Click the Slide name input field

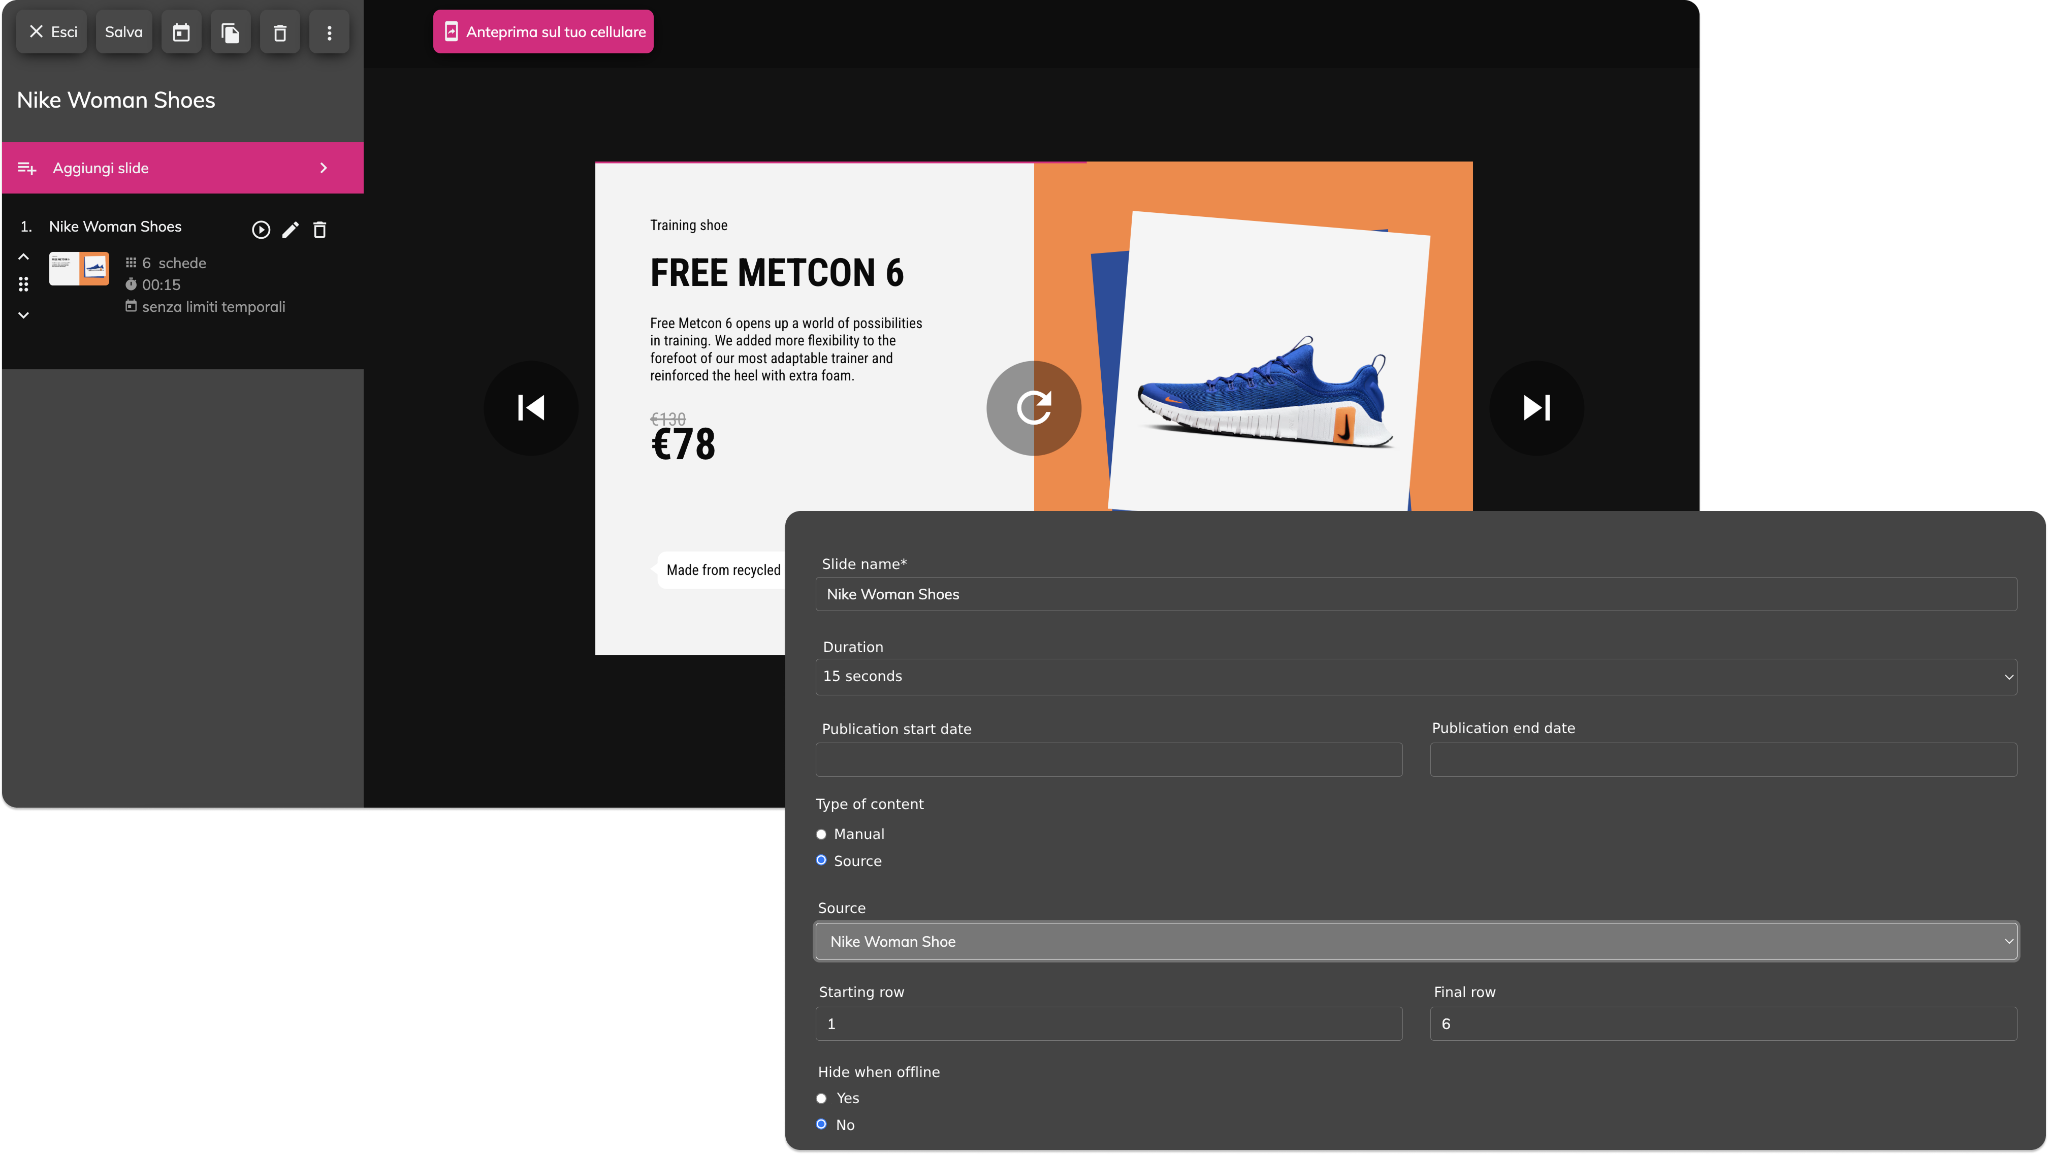pyautogui.click(x=1416, y=594)
